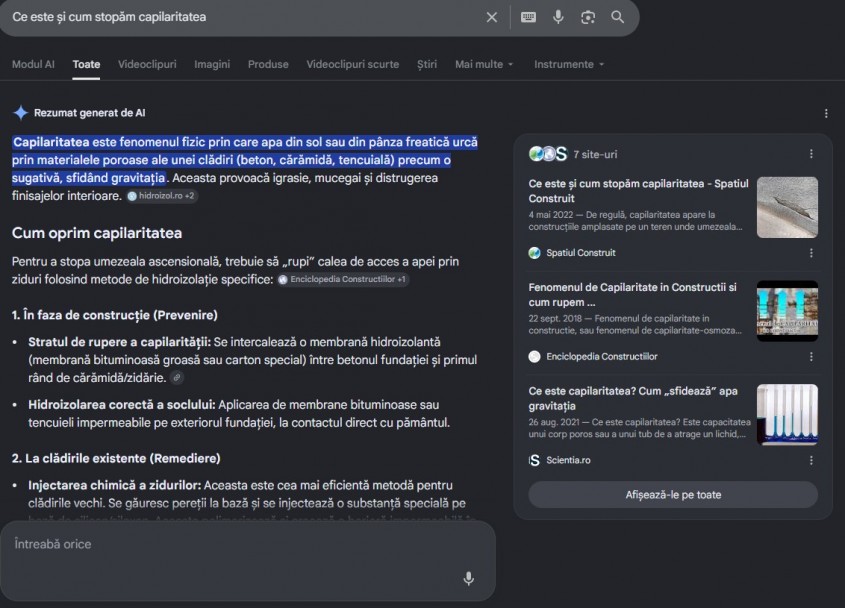Open the on-screen keyboard input tool

528,17
